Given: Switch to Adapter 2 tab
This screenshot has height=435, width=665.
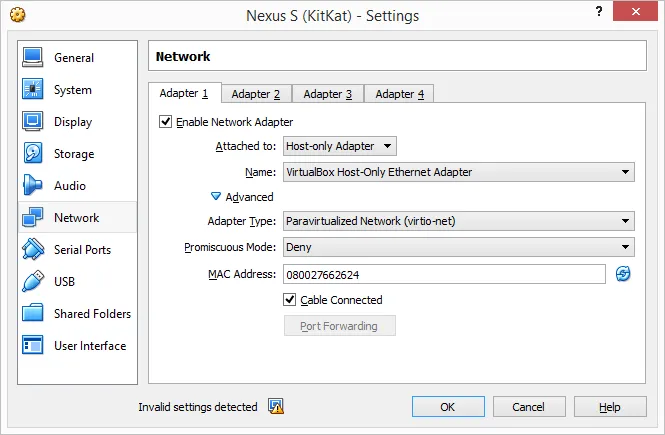Looking at the screenshot, I should click(256, 94).
